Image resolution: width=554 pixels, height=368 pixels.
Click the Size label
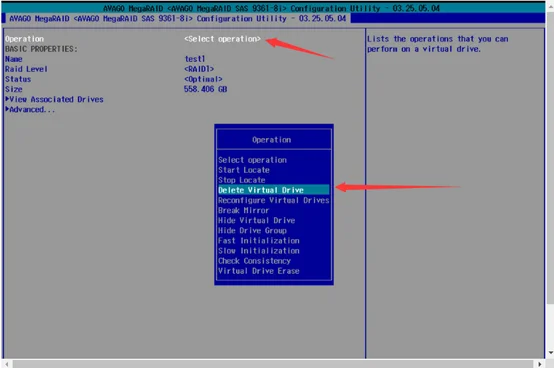pyautogui.click(x=14, y=89)
